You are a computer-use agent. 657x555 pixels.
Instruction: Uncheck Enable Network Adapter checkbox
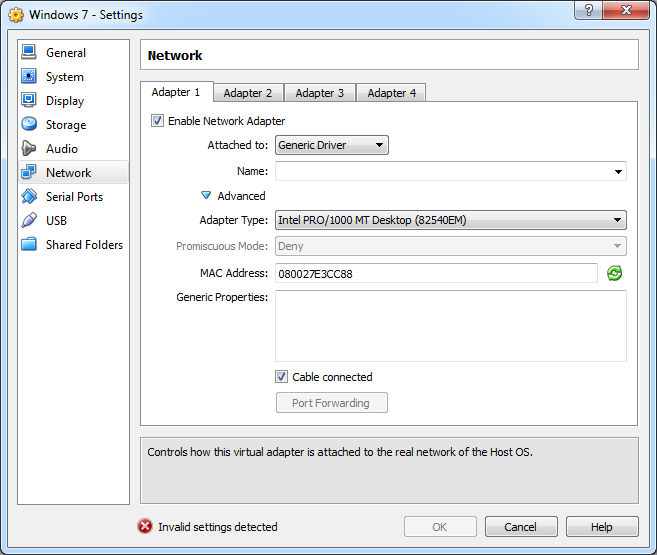tap(157, 121)
